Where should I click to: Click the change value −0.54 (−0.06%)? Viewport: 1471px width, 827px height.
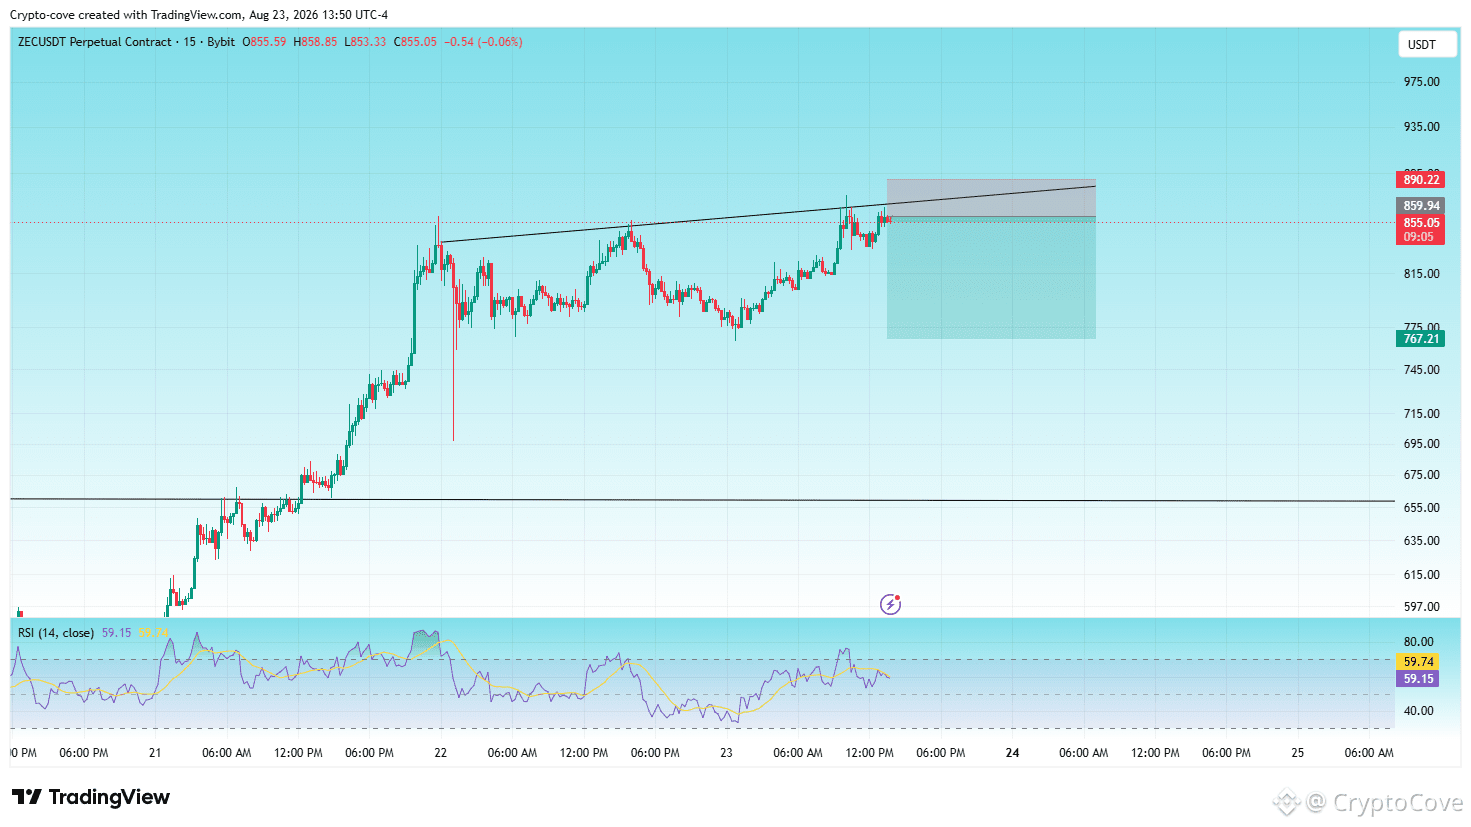[x=483, y=42]
